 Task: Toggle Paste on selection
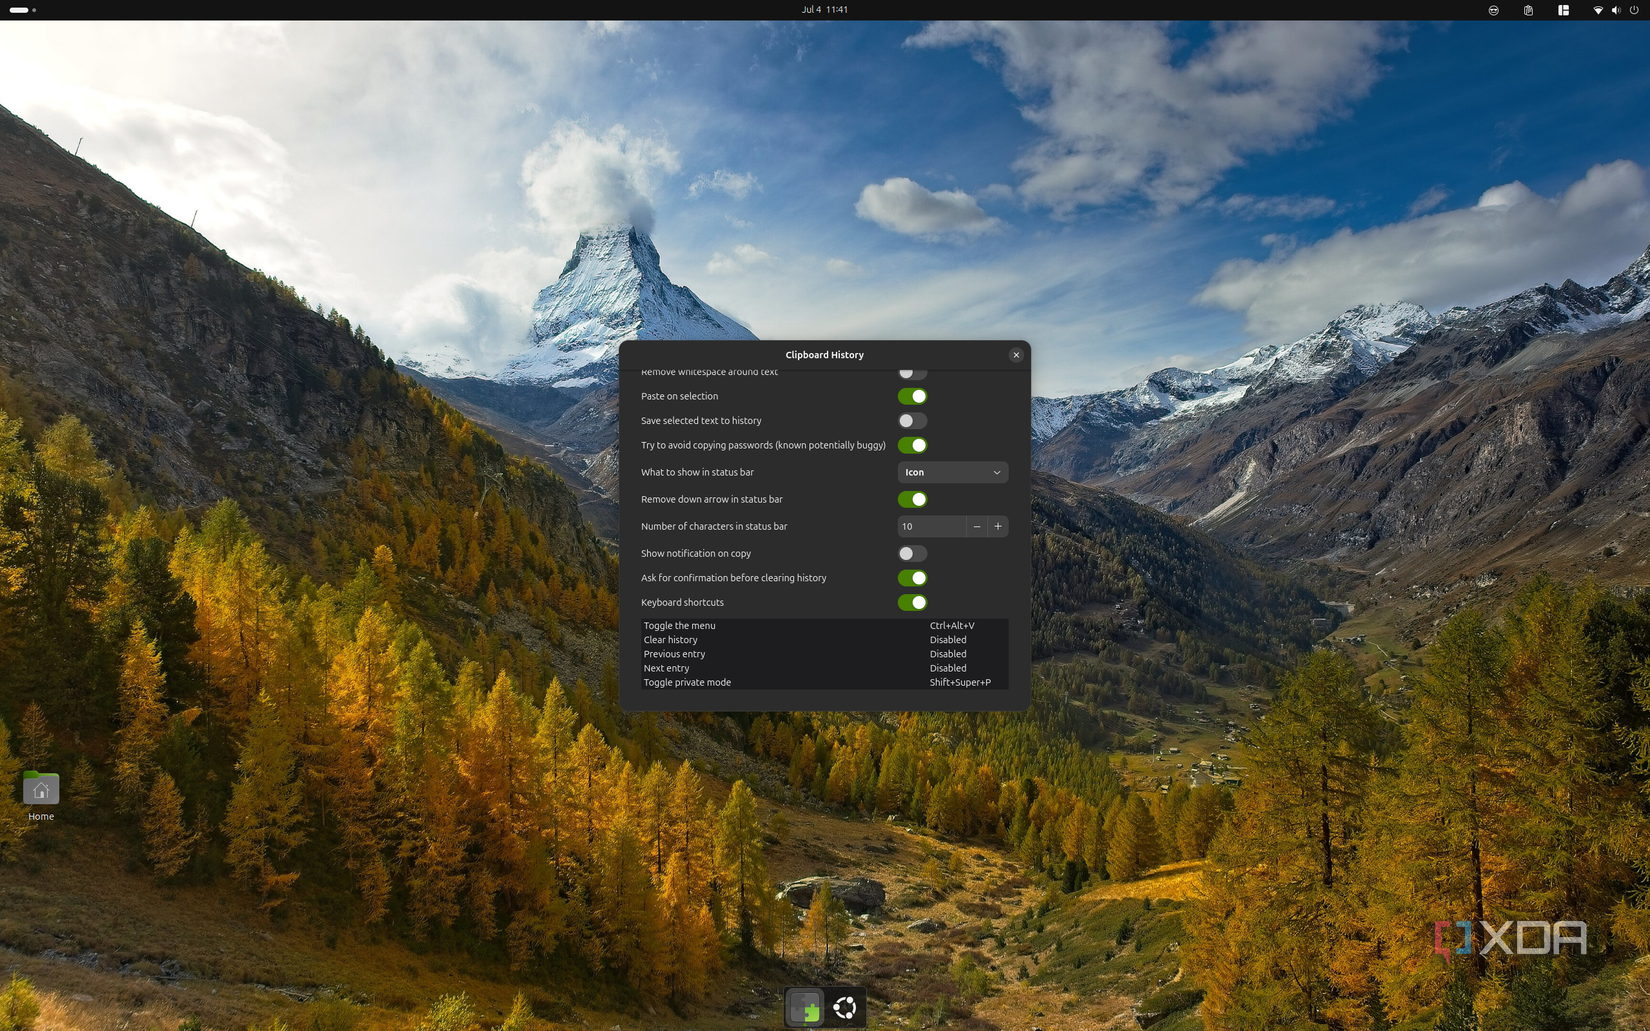[912, 396]
